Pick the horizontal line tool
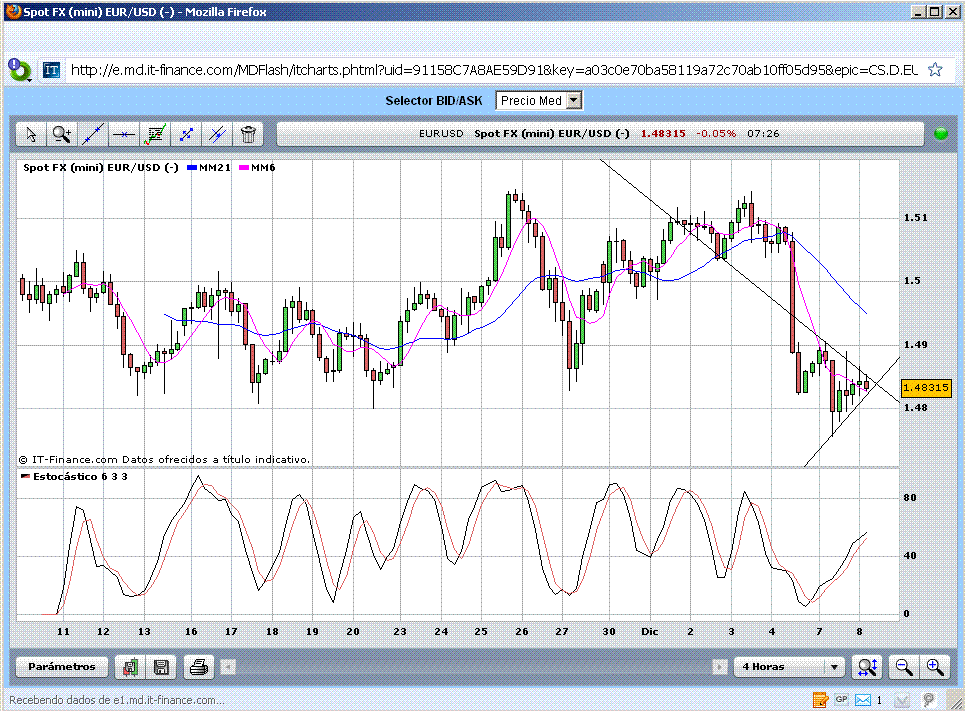The image size is (965, 711). coord(124,134)
